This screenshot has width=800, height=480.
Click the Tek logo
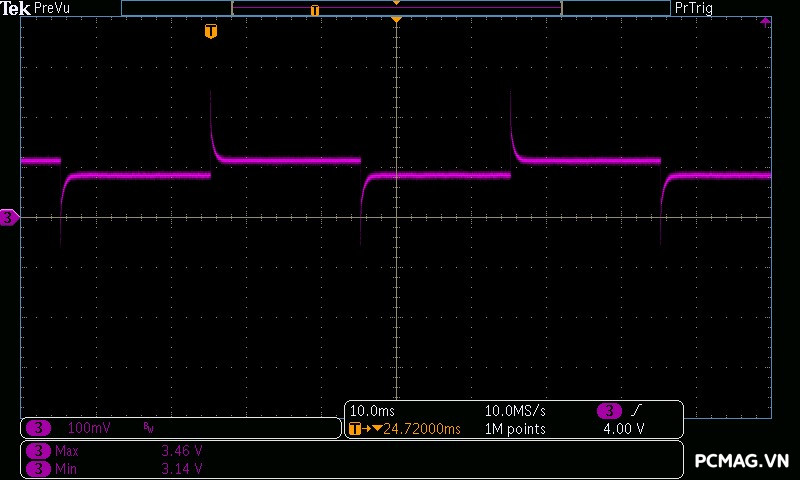(15, 8)
